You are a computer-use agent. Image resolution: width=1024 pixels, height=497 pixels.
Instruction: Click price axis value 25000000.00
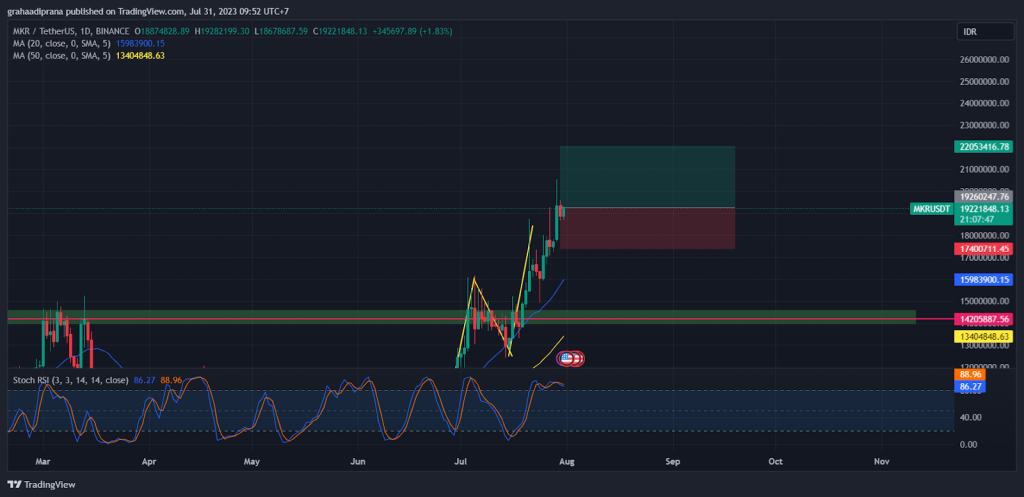click(x=984, y=82)
